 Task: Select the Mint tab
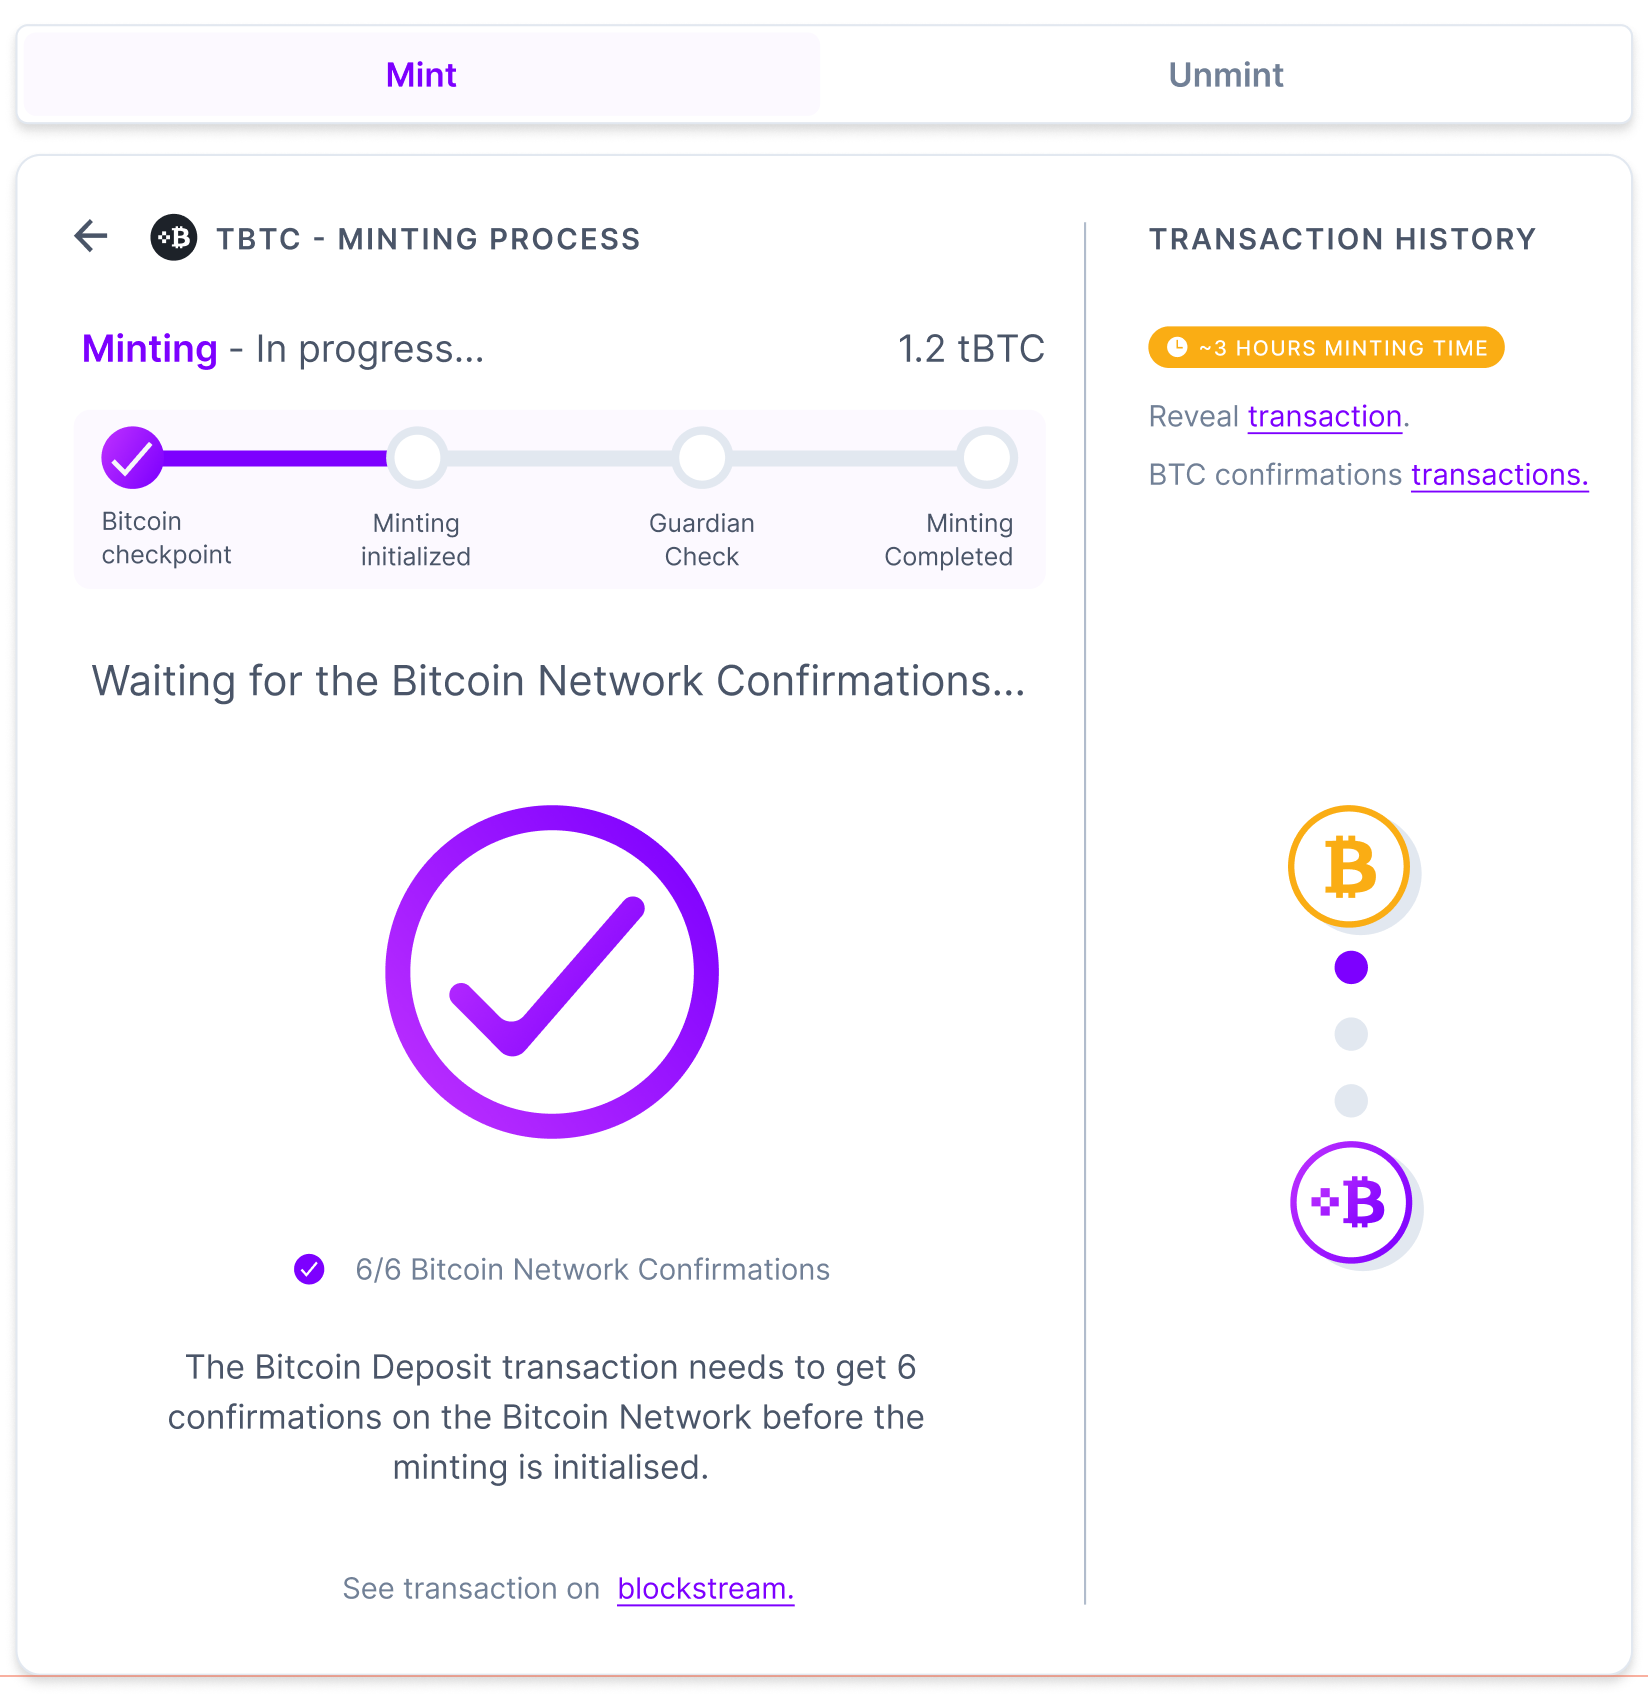pos(420,74)
